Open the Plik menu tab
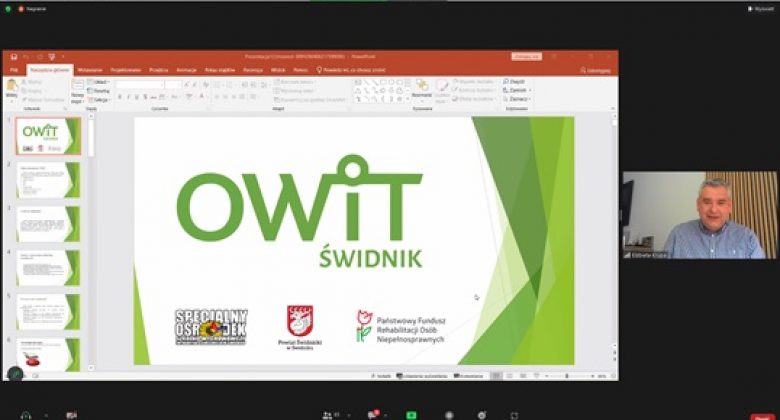Viewport: 780px width, 420px height. point(14,70)
